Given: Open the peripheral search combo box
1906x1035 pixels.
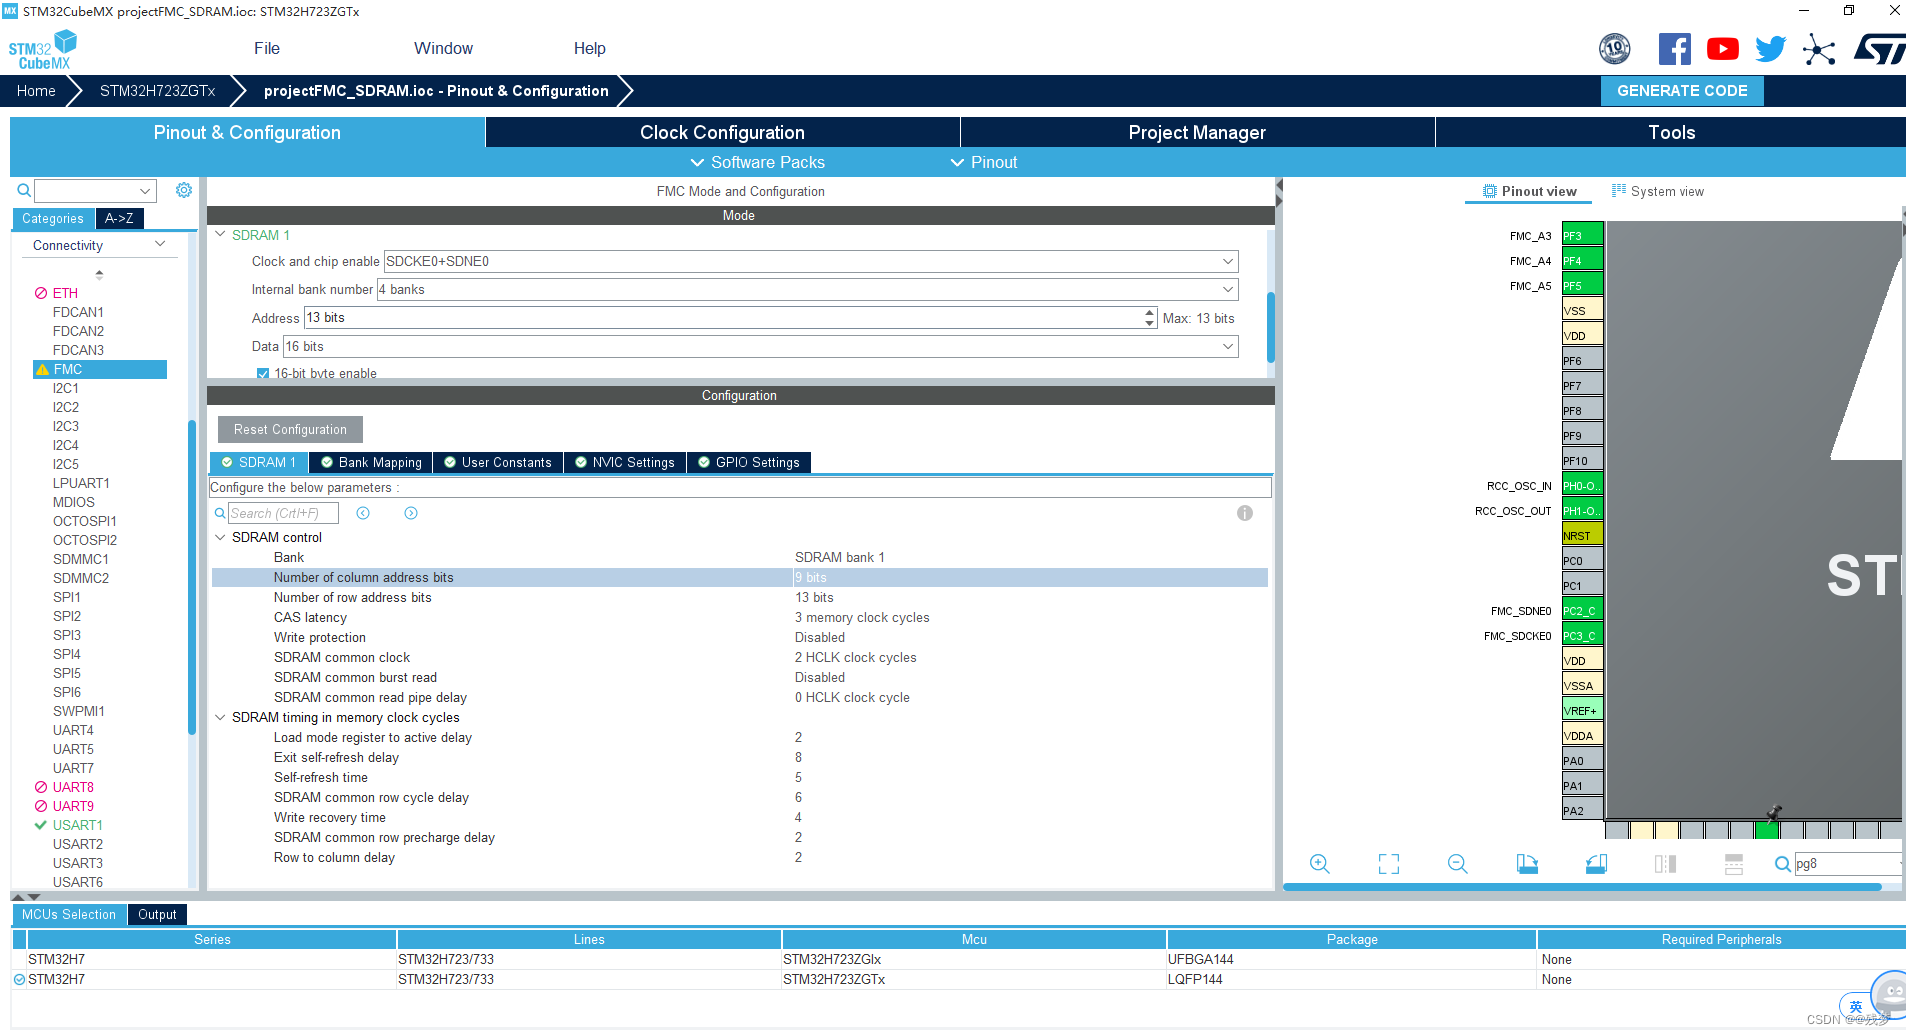Looking at the screenshot, I should point(96,190).
